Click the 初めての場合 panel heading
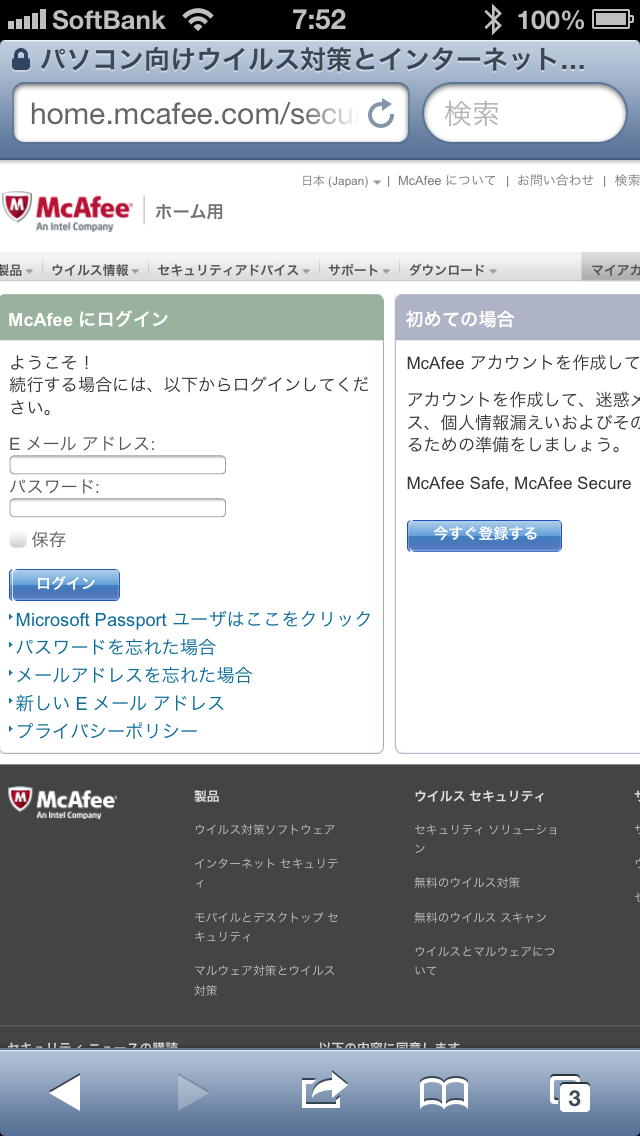Viewport: 640px width, 1136px height. [x=460, y=319]
